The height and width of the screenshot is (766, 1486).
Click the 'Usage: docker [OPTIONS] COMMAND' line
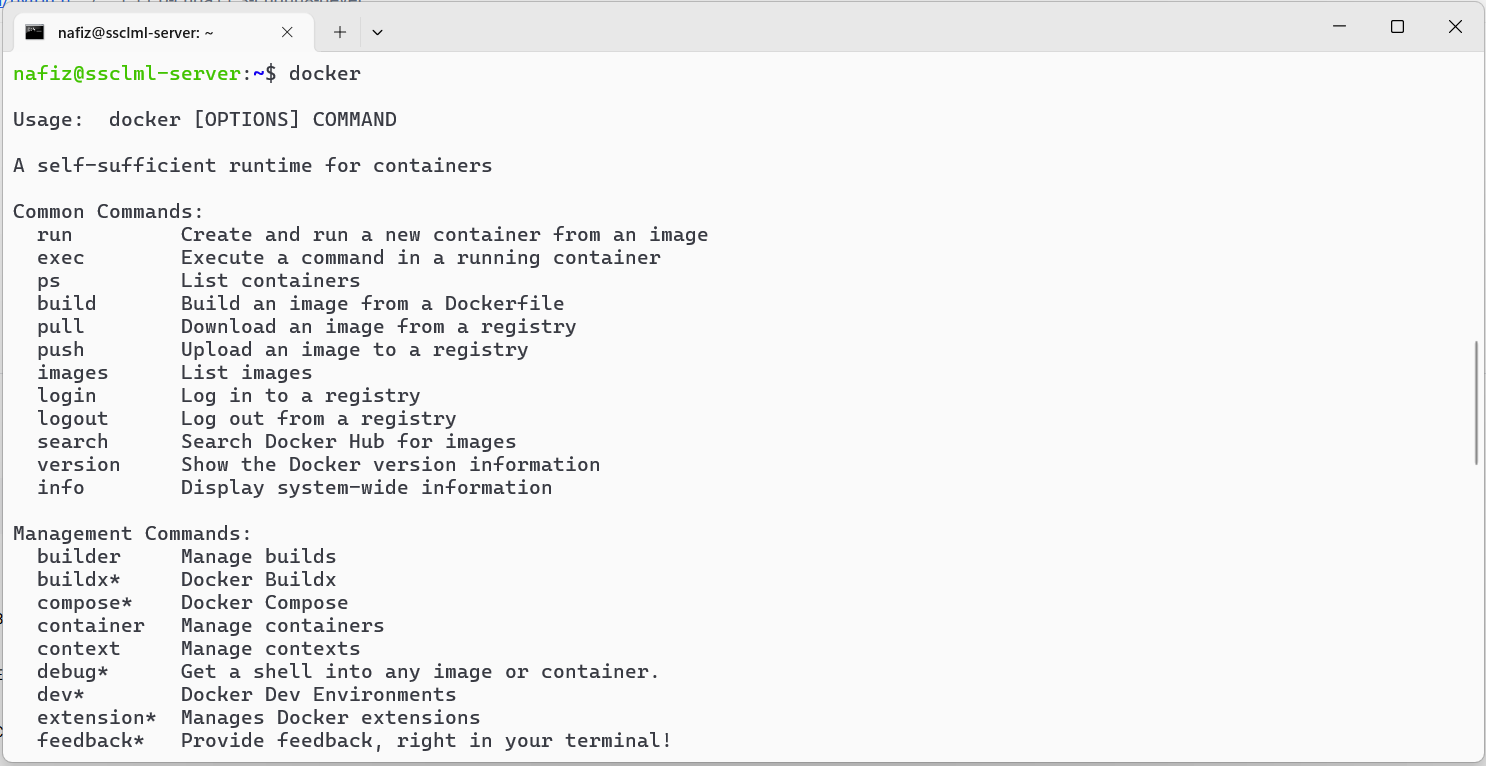(205, 120)
